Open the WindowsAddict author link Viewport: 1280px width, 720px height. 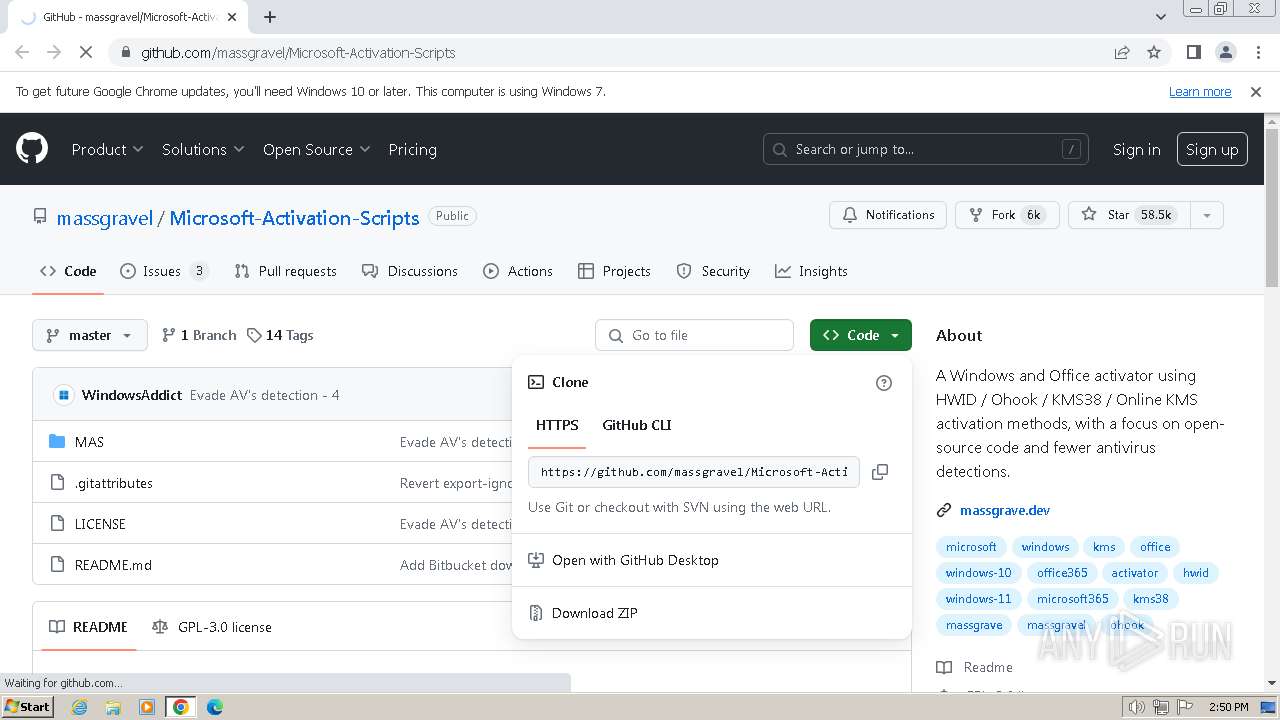coord(132,395)
